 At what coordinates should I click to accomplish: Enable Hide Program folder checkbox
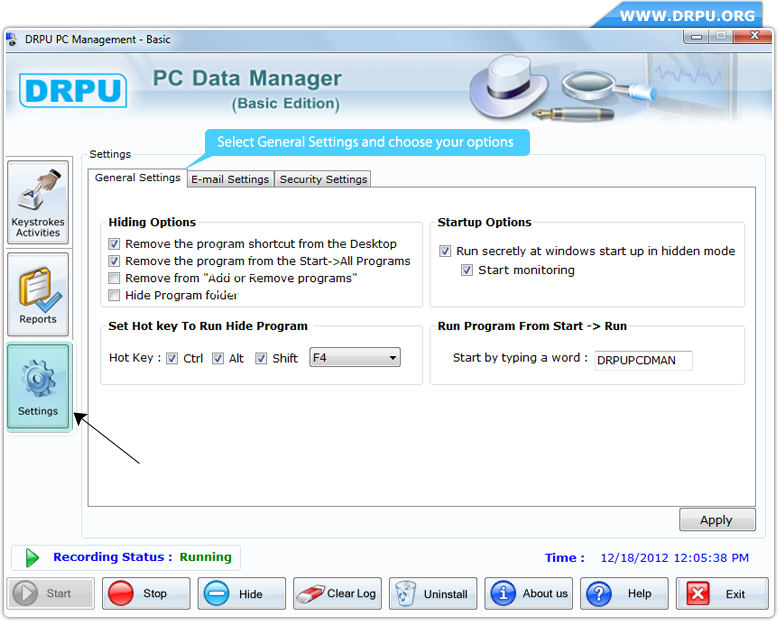114,295
